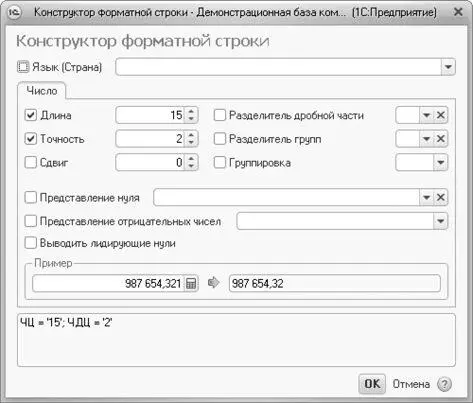Clear Разделитель групп with X icon
This screenshot has width=473, height=403.
point(441,139)
